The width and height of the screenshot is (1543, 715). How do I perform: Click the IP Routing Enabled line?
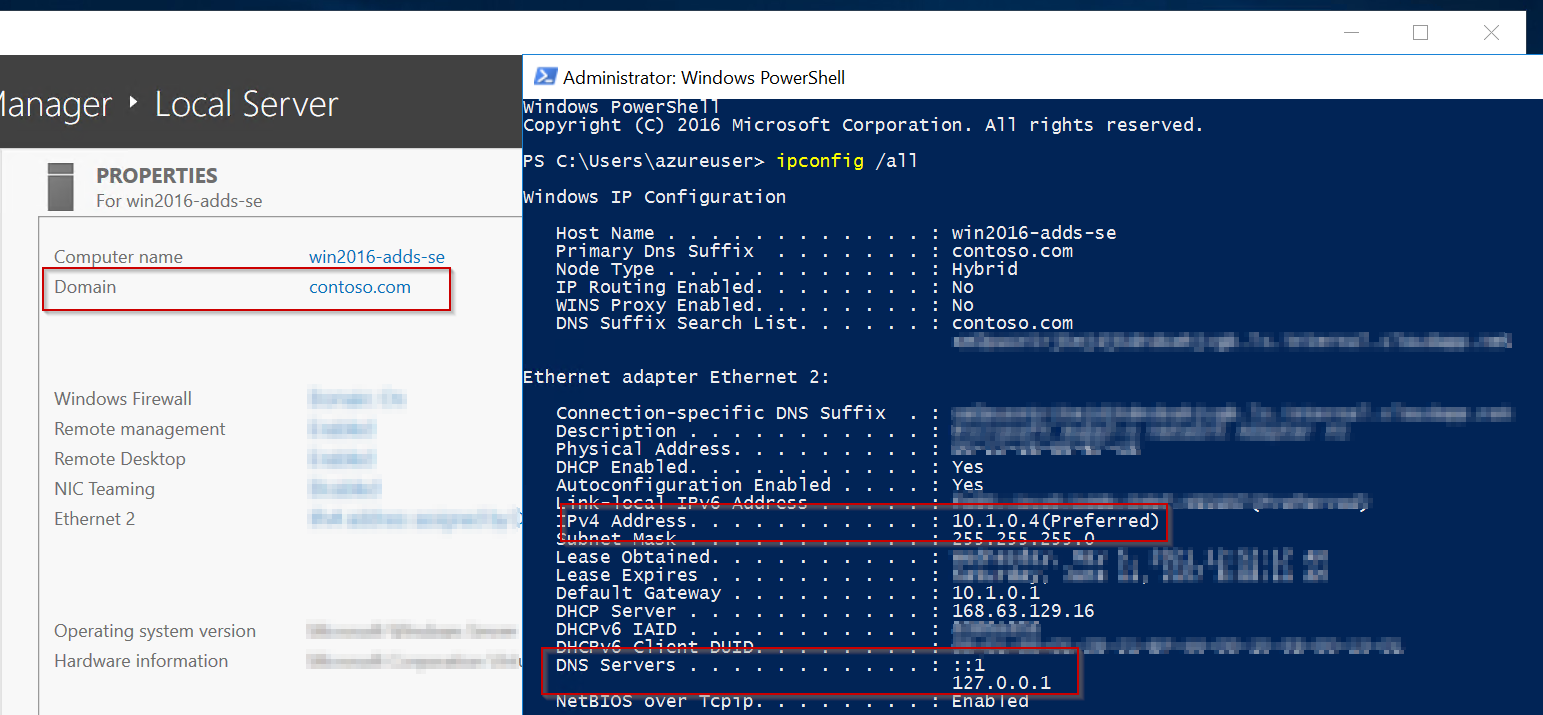(x=765, y=287)
